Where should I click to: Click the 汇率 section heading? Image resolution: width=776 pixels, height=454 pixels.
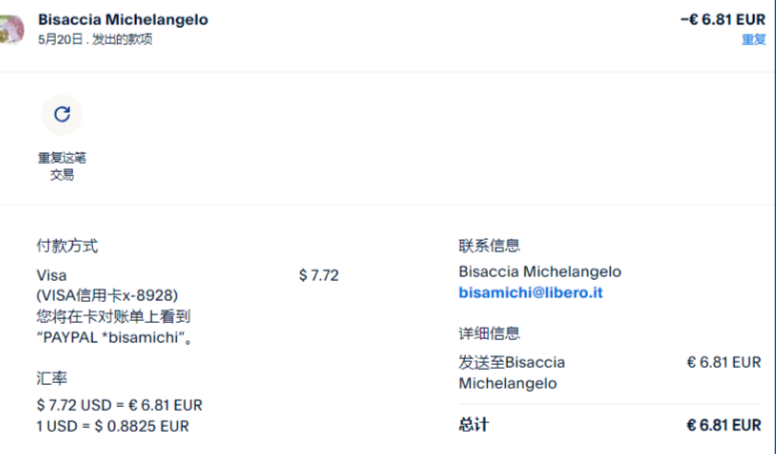coord(51,379)
